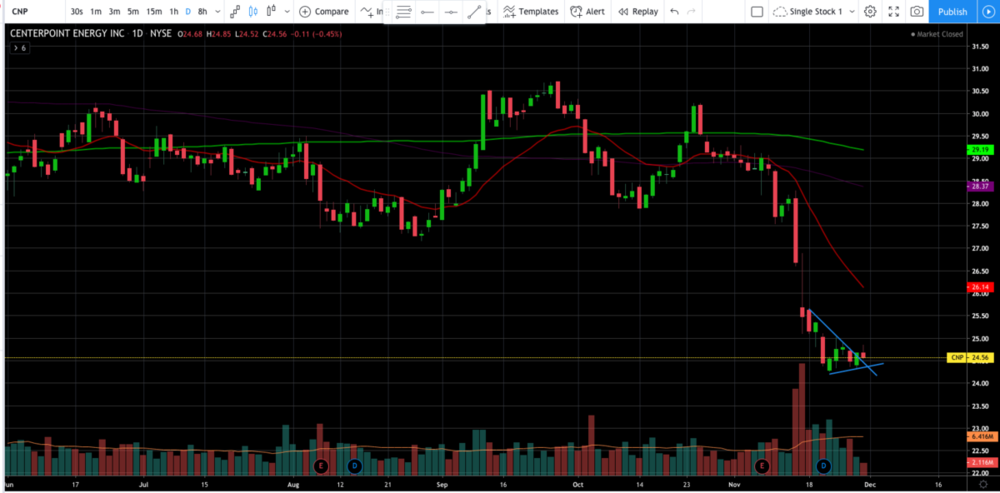Enter fullscreen mode

click(893, 12)
